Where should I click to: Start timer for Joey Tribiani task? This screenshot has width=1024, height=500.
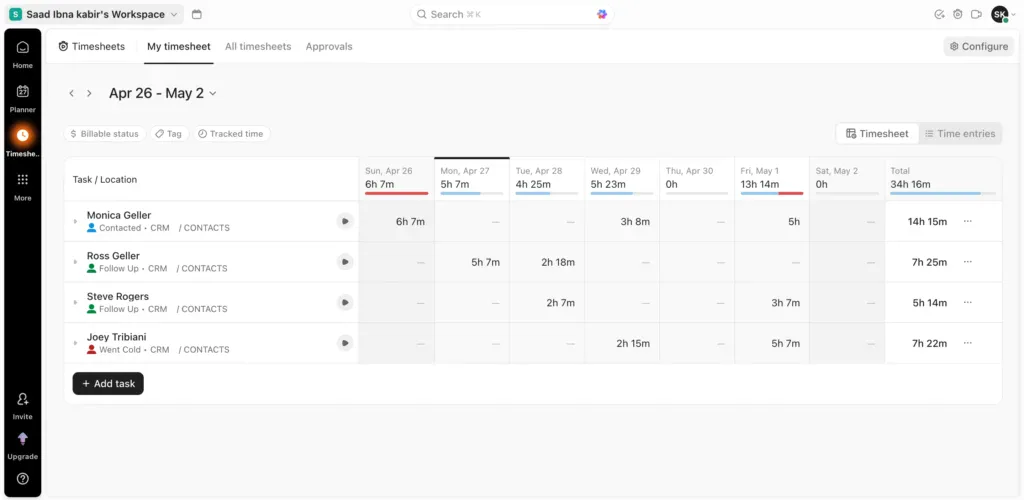point(345,343)
